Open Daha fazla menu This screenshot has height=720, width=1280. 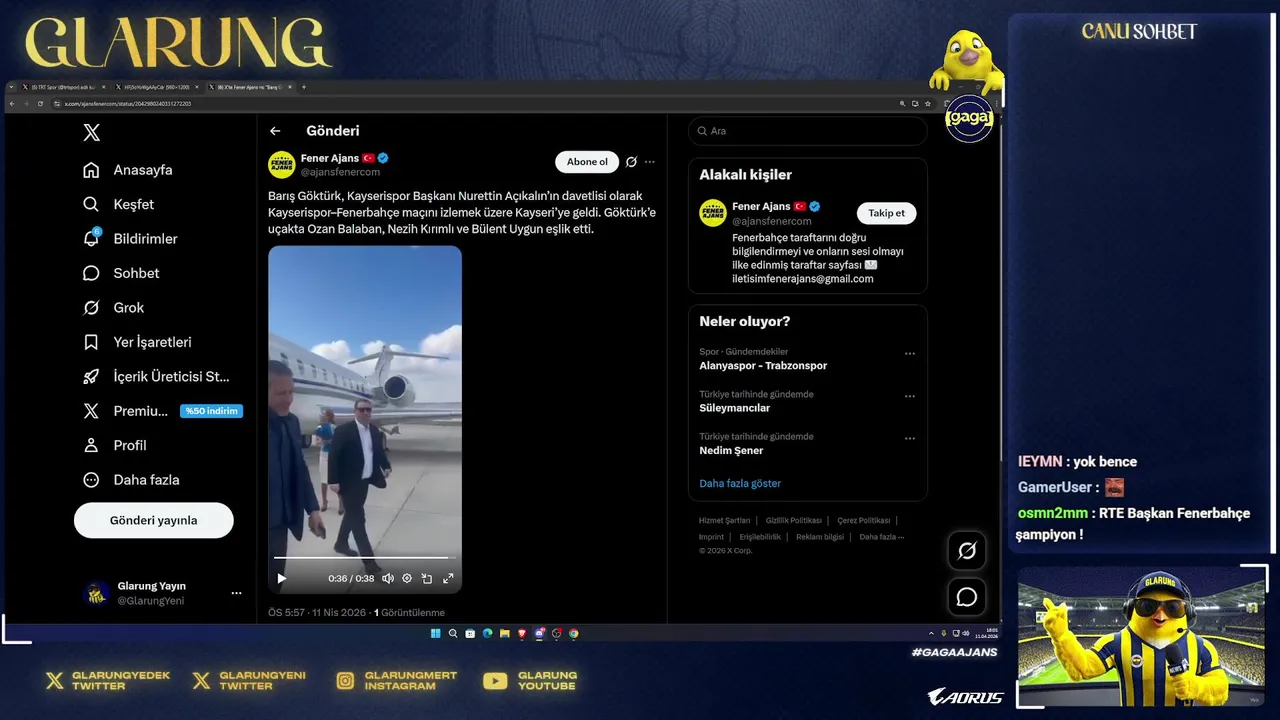[131, 480]
